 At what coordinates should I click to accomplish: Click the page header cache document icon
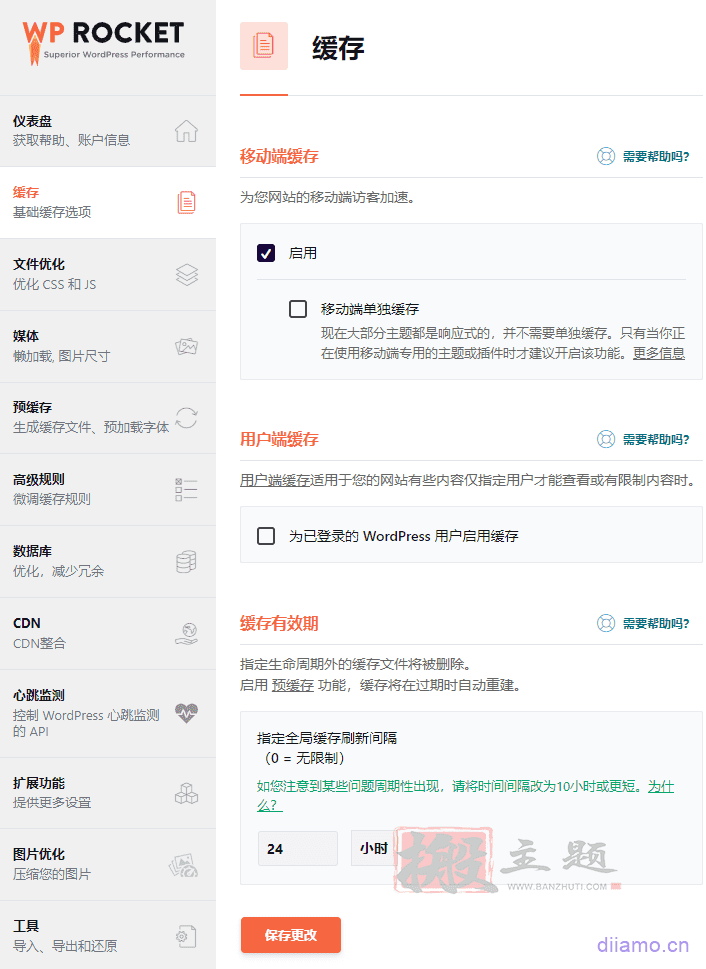pyautogui.click(x=264, y=46)
